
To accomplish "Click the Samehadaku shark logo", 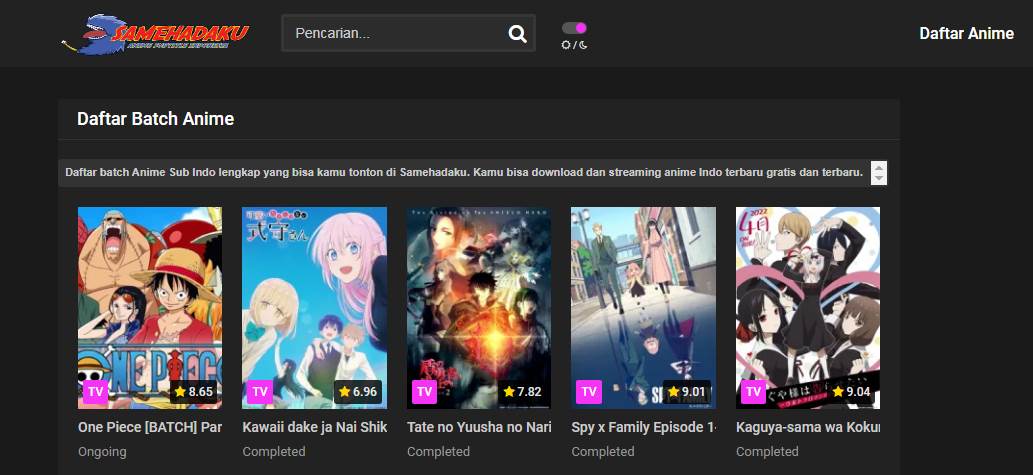I will pos(155,34).
